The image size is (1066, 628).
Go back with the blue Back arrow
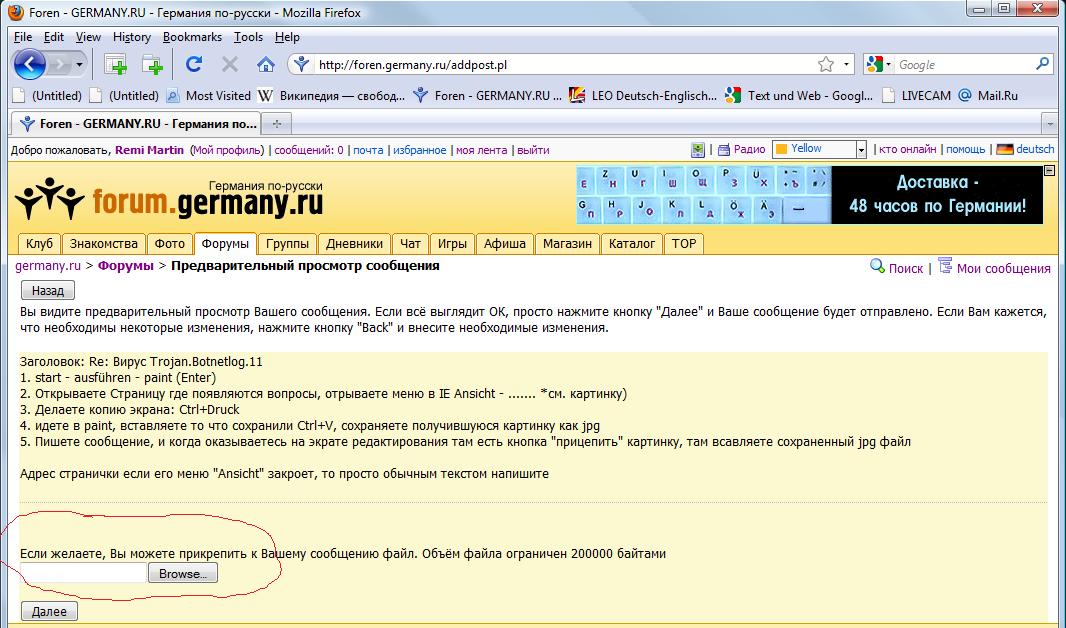[x=29, y=65]
